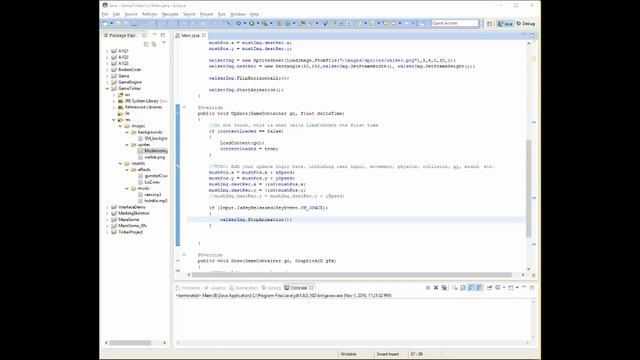Screen dimensions: 640x360
Task: Open the Package Explorer view menu
Action: tap(164, 43)
